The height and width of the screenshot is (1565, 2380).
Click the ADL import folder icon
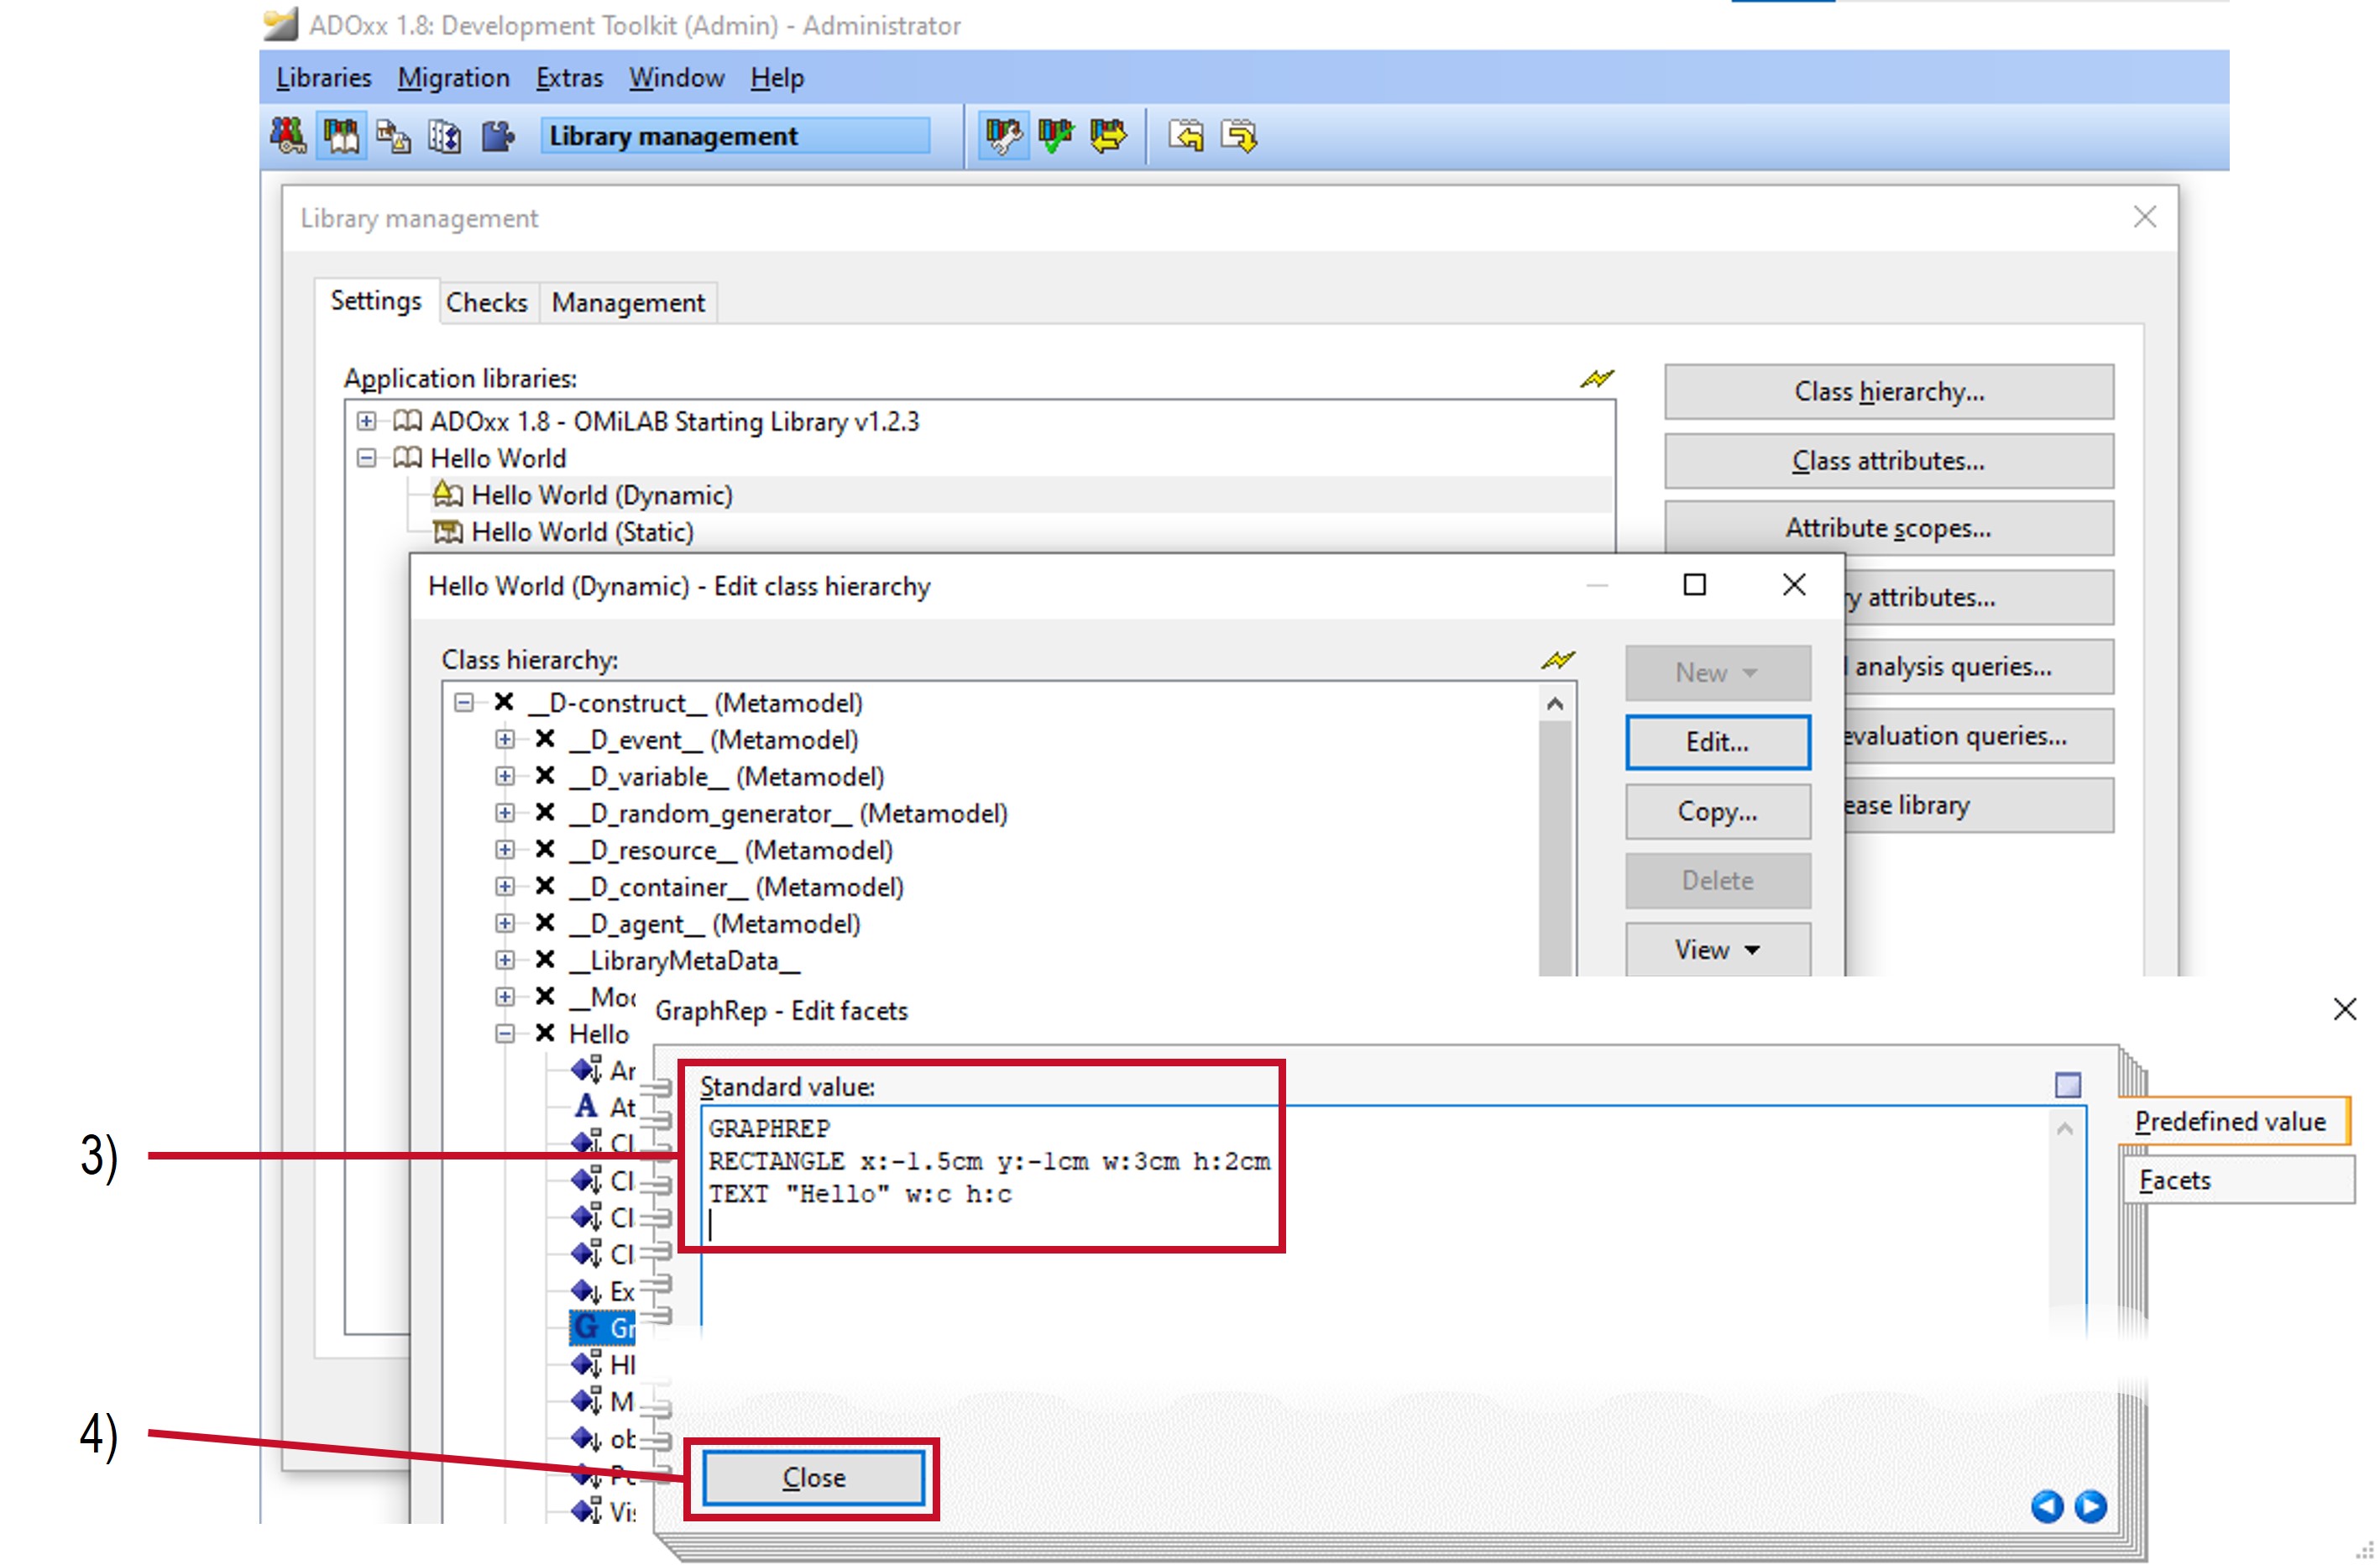click(1187, 136)
